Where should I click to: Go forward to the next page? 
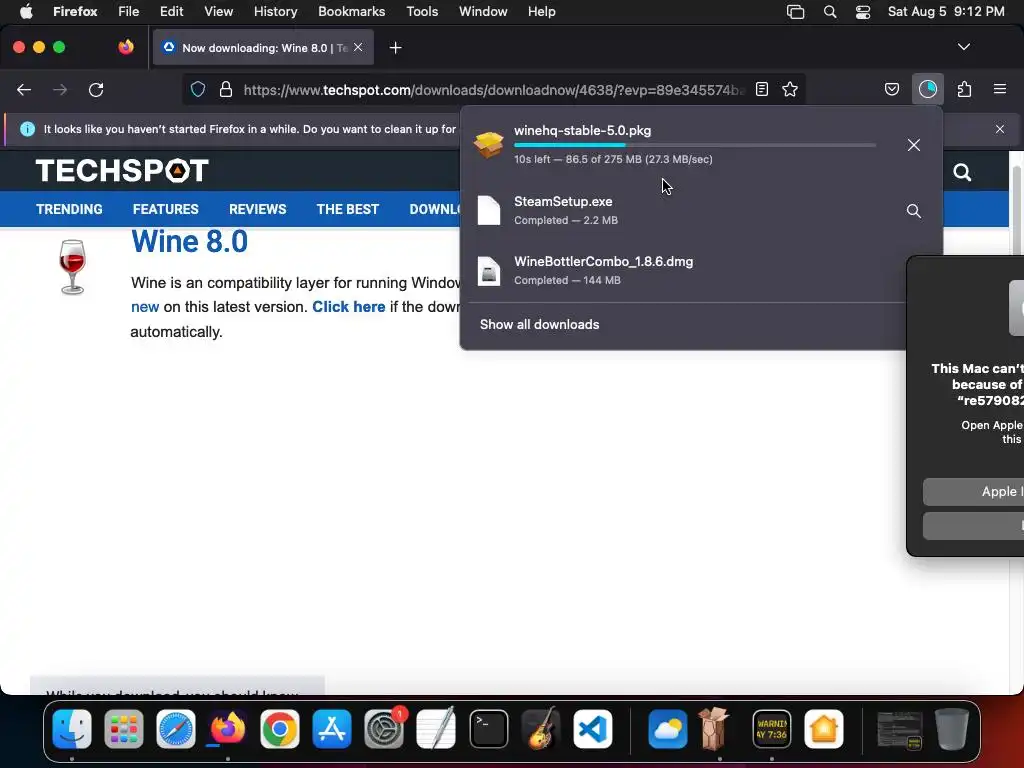coord(60,89)
